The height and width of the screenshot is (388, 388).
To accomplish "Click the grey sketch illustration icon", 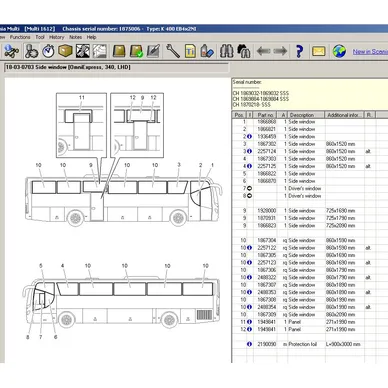I will [99, 51].
